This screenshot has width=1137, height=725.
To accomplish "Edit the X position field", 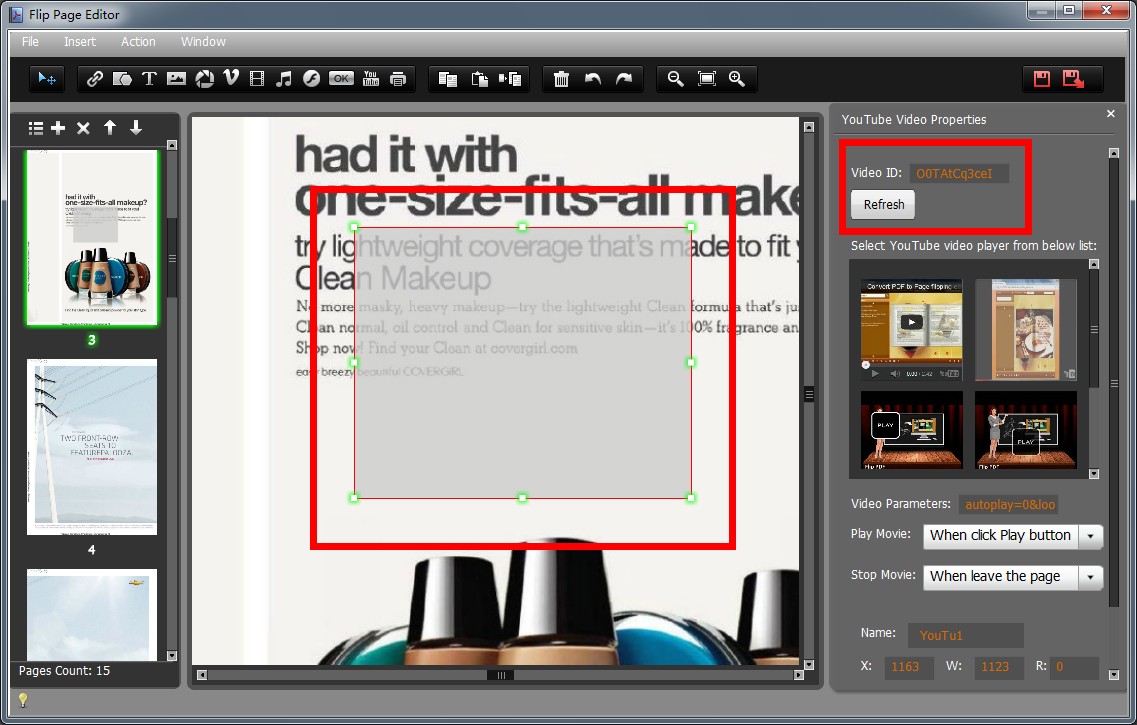I will pyautogui.click(x=909, y=667).
